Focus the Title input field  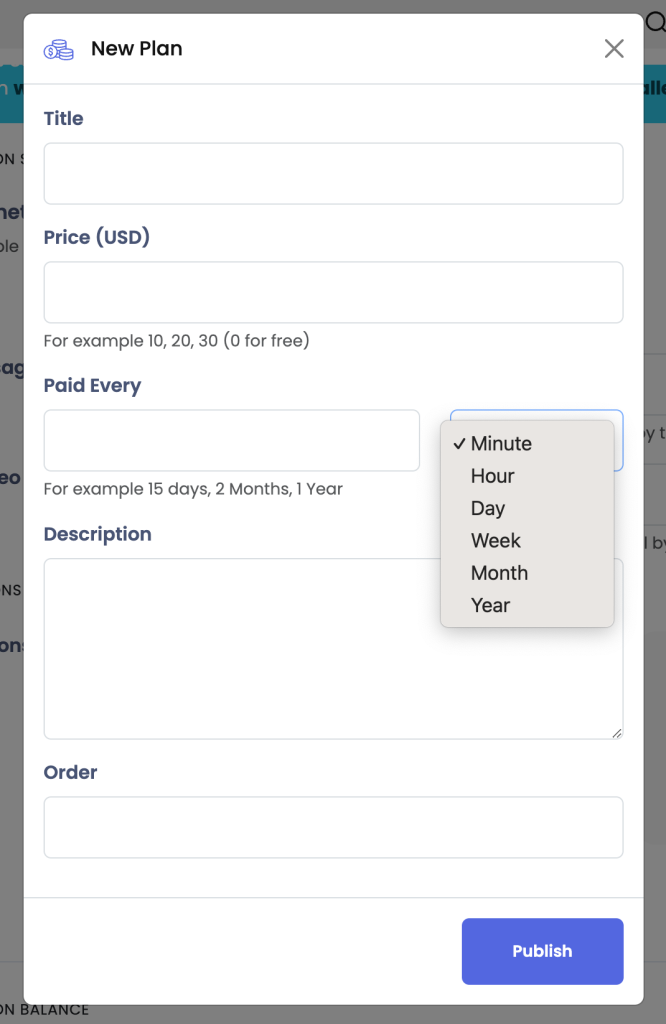334,174
